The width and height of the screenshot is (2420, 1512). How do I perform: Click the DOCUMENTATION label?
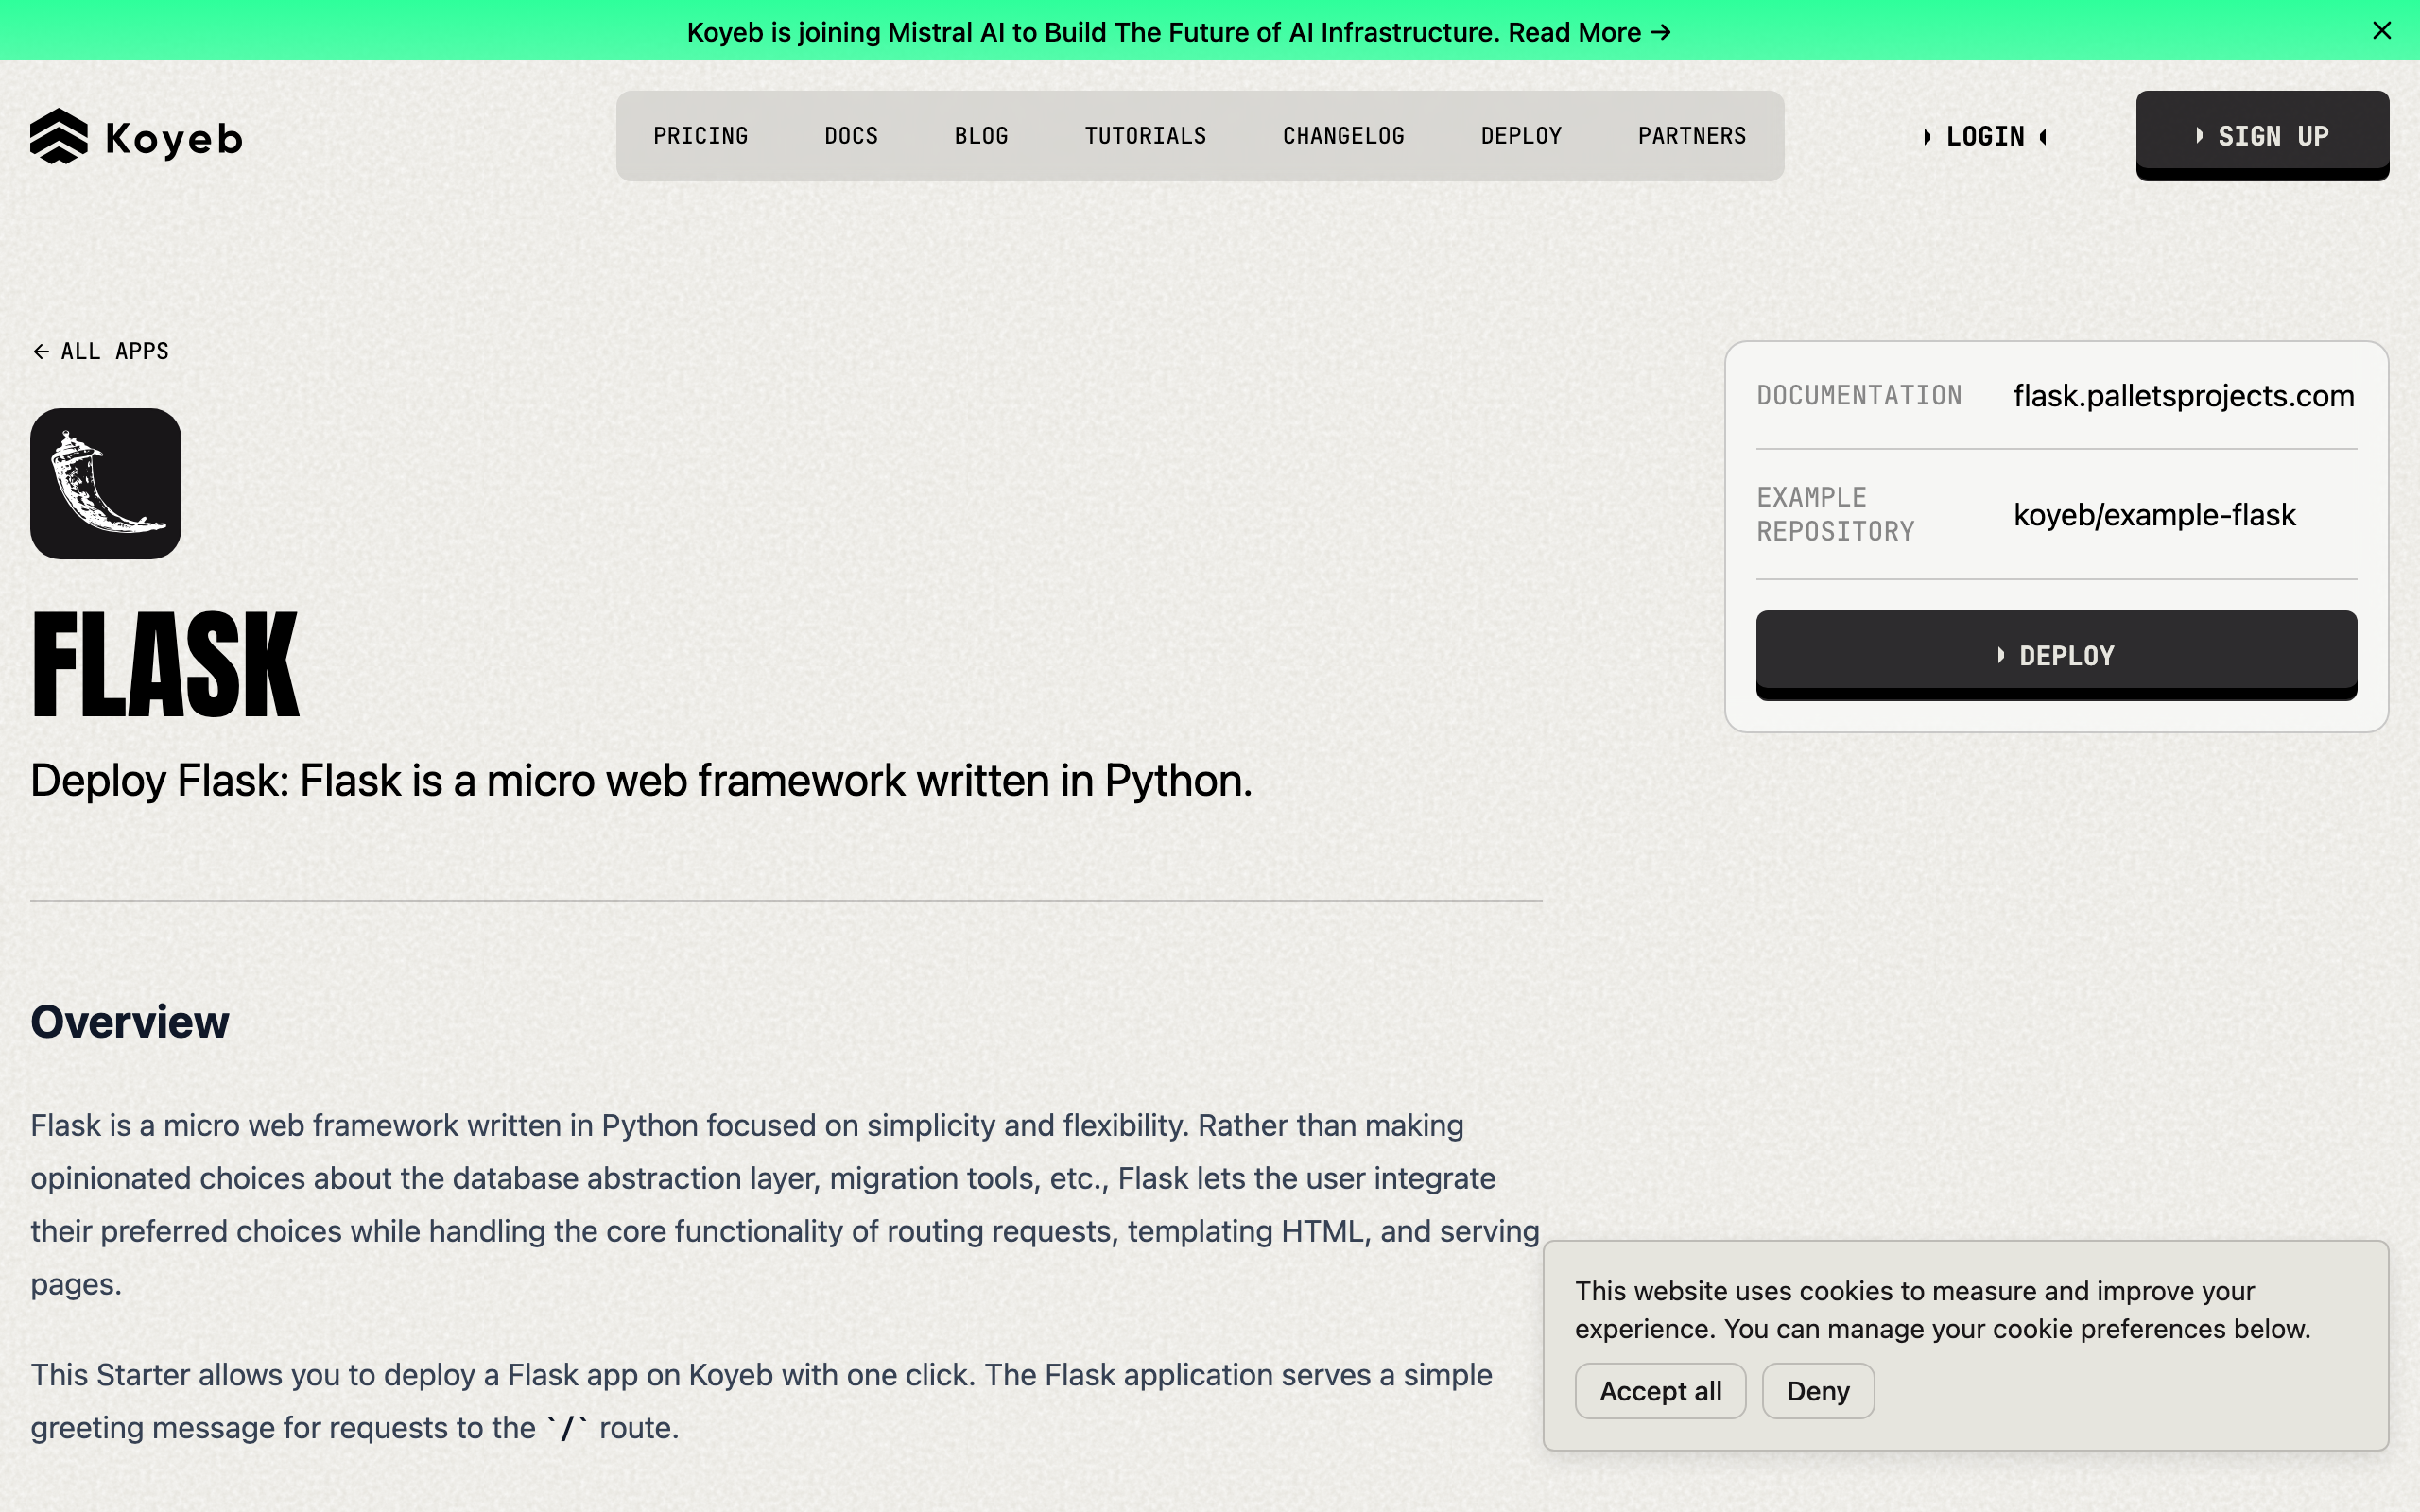[x=1859, y=396]
